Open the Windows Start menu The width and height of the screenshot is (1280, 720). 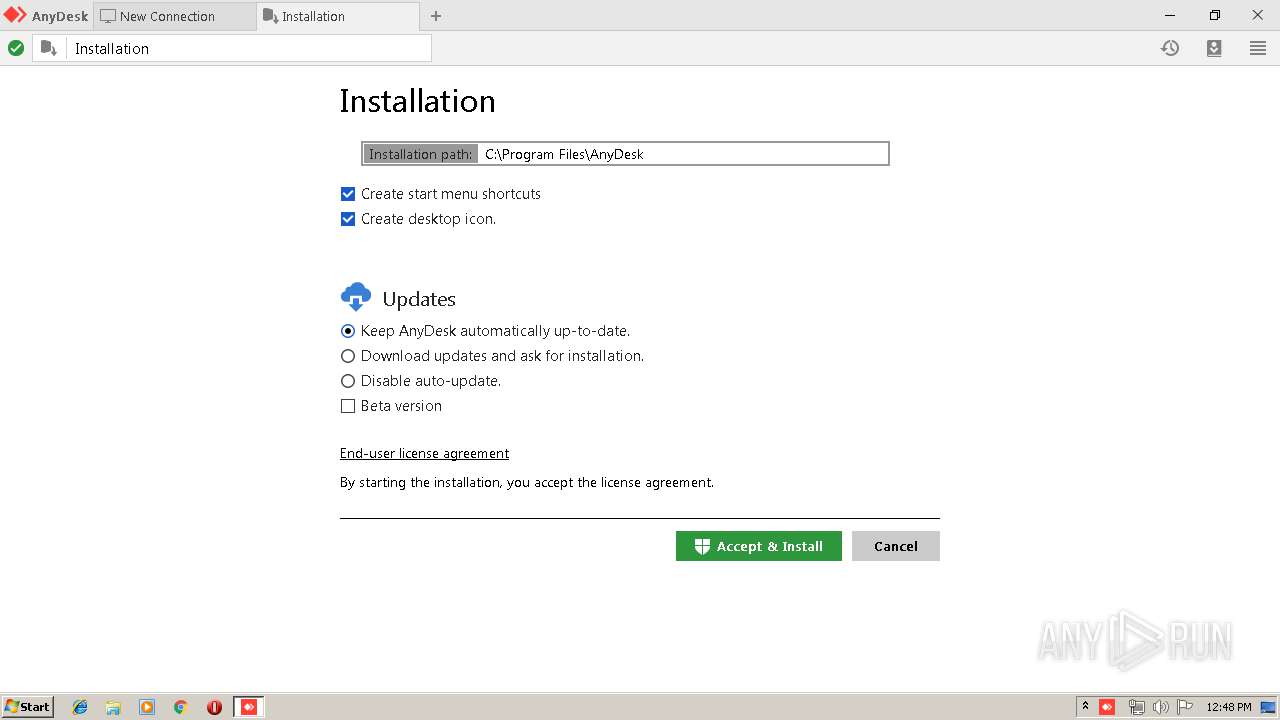pyautogui.click(x=28, y=707)
